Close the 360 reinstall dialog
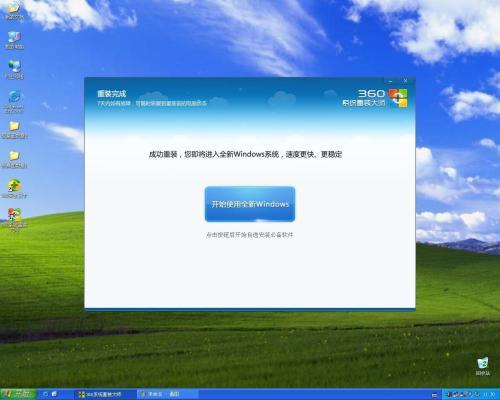The image size is (500, 400). point(405,81)
